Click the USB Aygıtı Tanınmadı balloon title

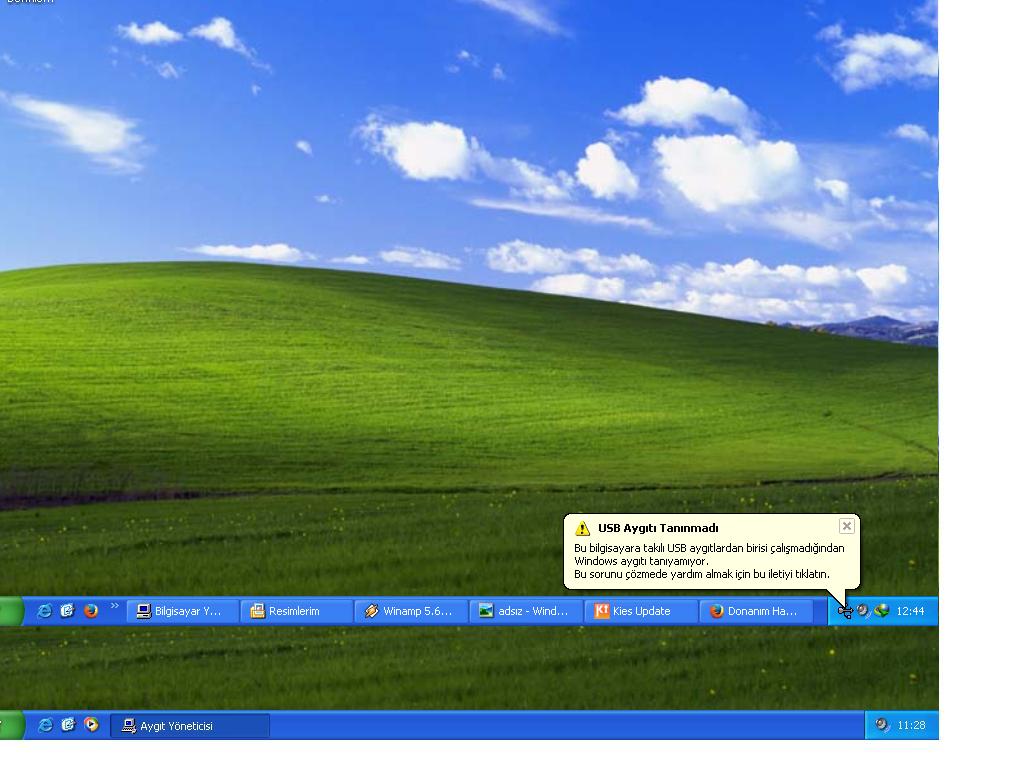point(658,528)
